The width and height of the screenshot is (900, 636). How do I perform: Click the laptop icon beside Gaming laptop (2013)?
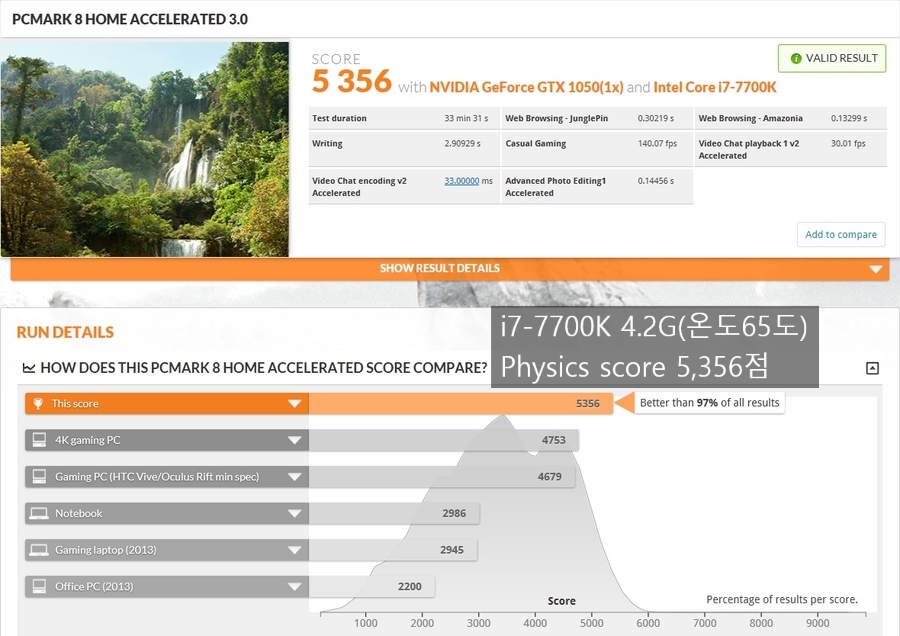(x=39, y=550)
